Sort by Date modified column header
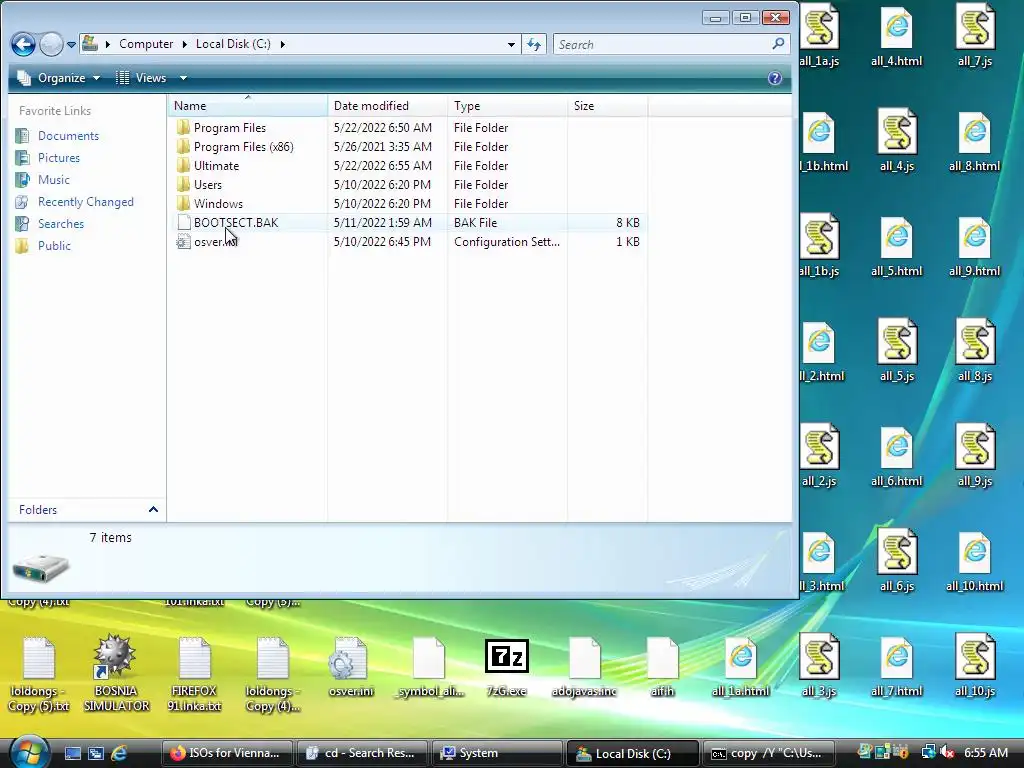Viewport: 1024px width, 768px height. pyautogui.click(x=388, y=106)
